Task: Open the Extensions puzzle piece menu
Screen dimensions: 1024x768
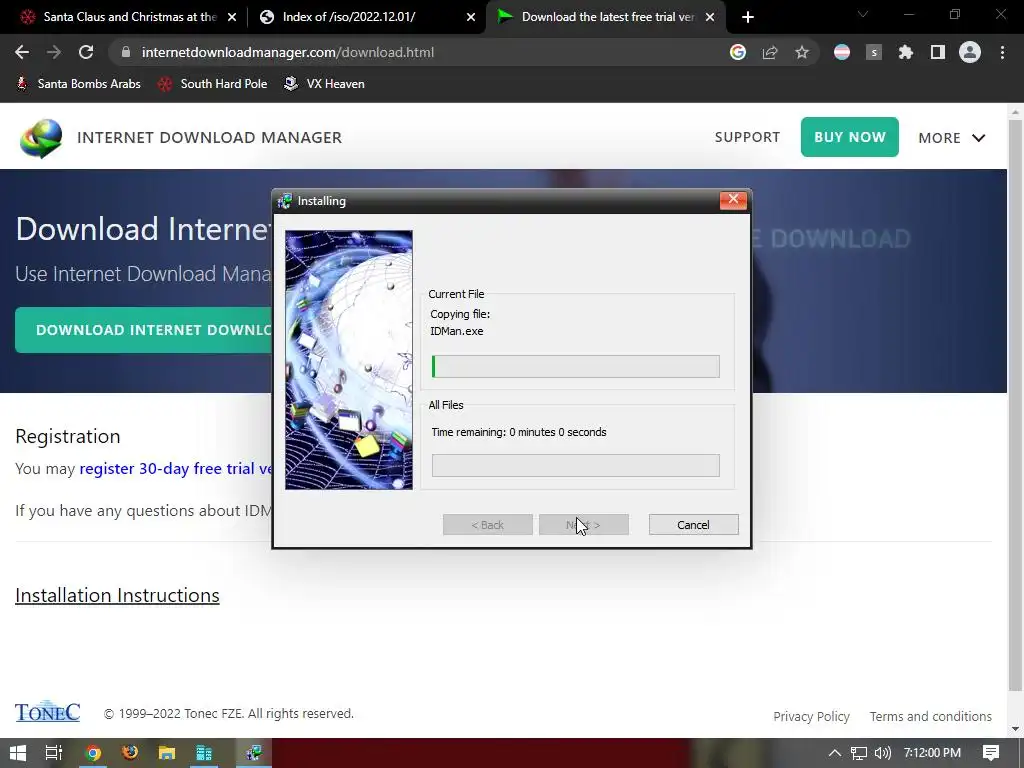Action: pyautogui.click(x=906, y=52)
